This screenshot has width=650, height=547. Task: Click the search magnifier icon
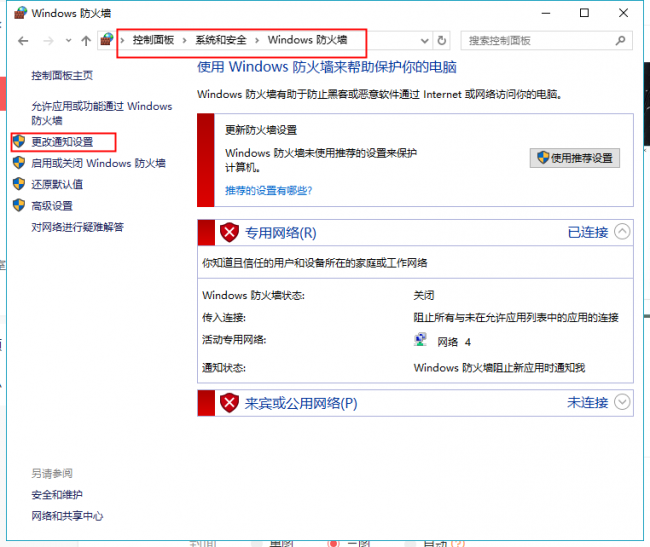(x=620, y=41)
